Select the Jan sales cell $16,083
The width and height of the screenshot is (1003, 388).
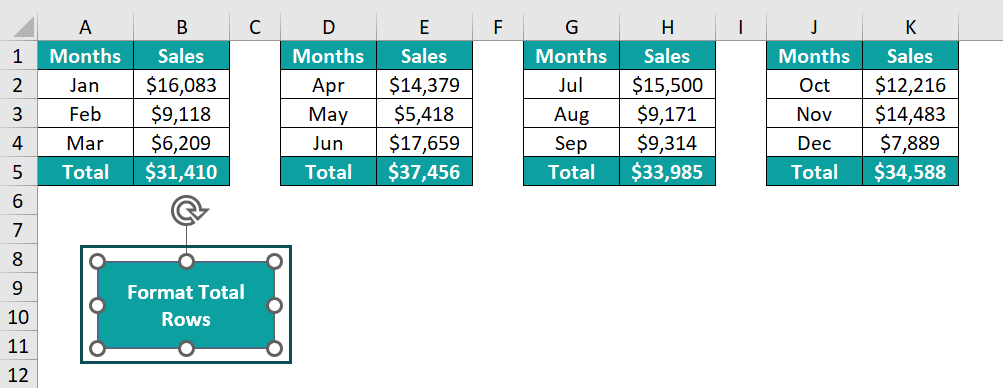tap(182, 85)
